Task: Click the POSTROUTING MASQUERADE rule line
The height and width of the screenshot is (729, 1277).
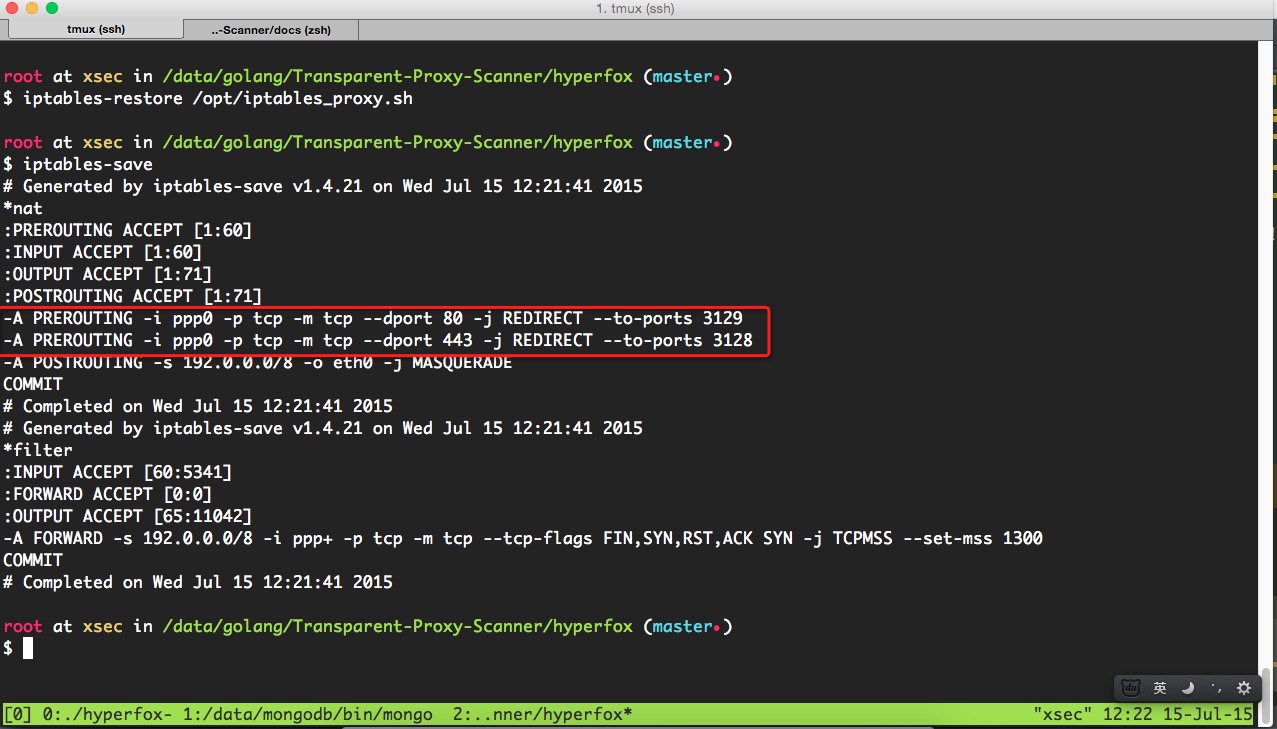Action: coord(258,363)
